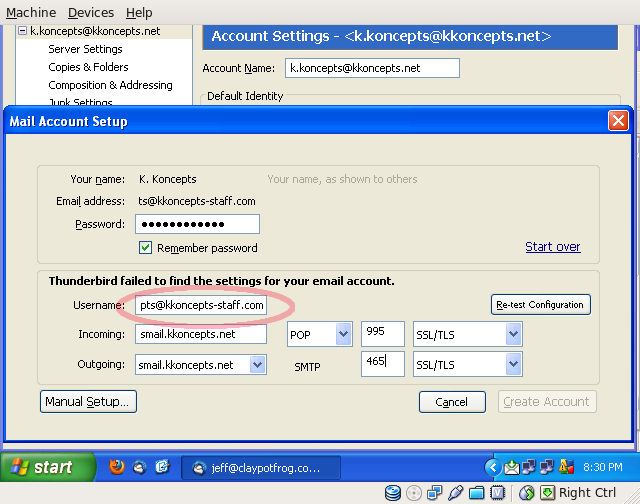Open the Devices menu
The width and height of the screenshot is (640, 504).
coord(91,13)
